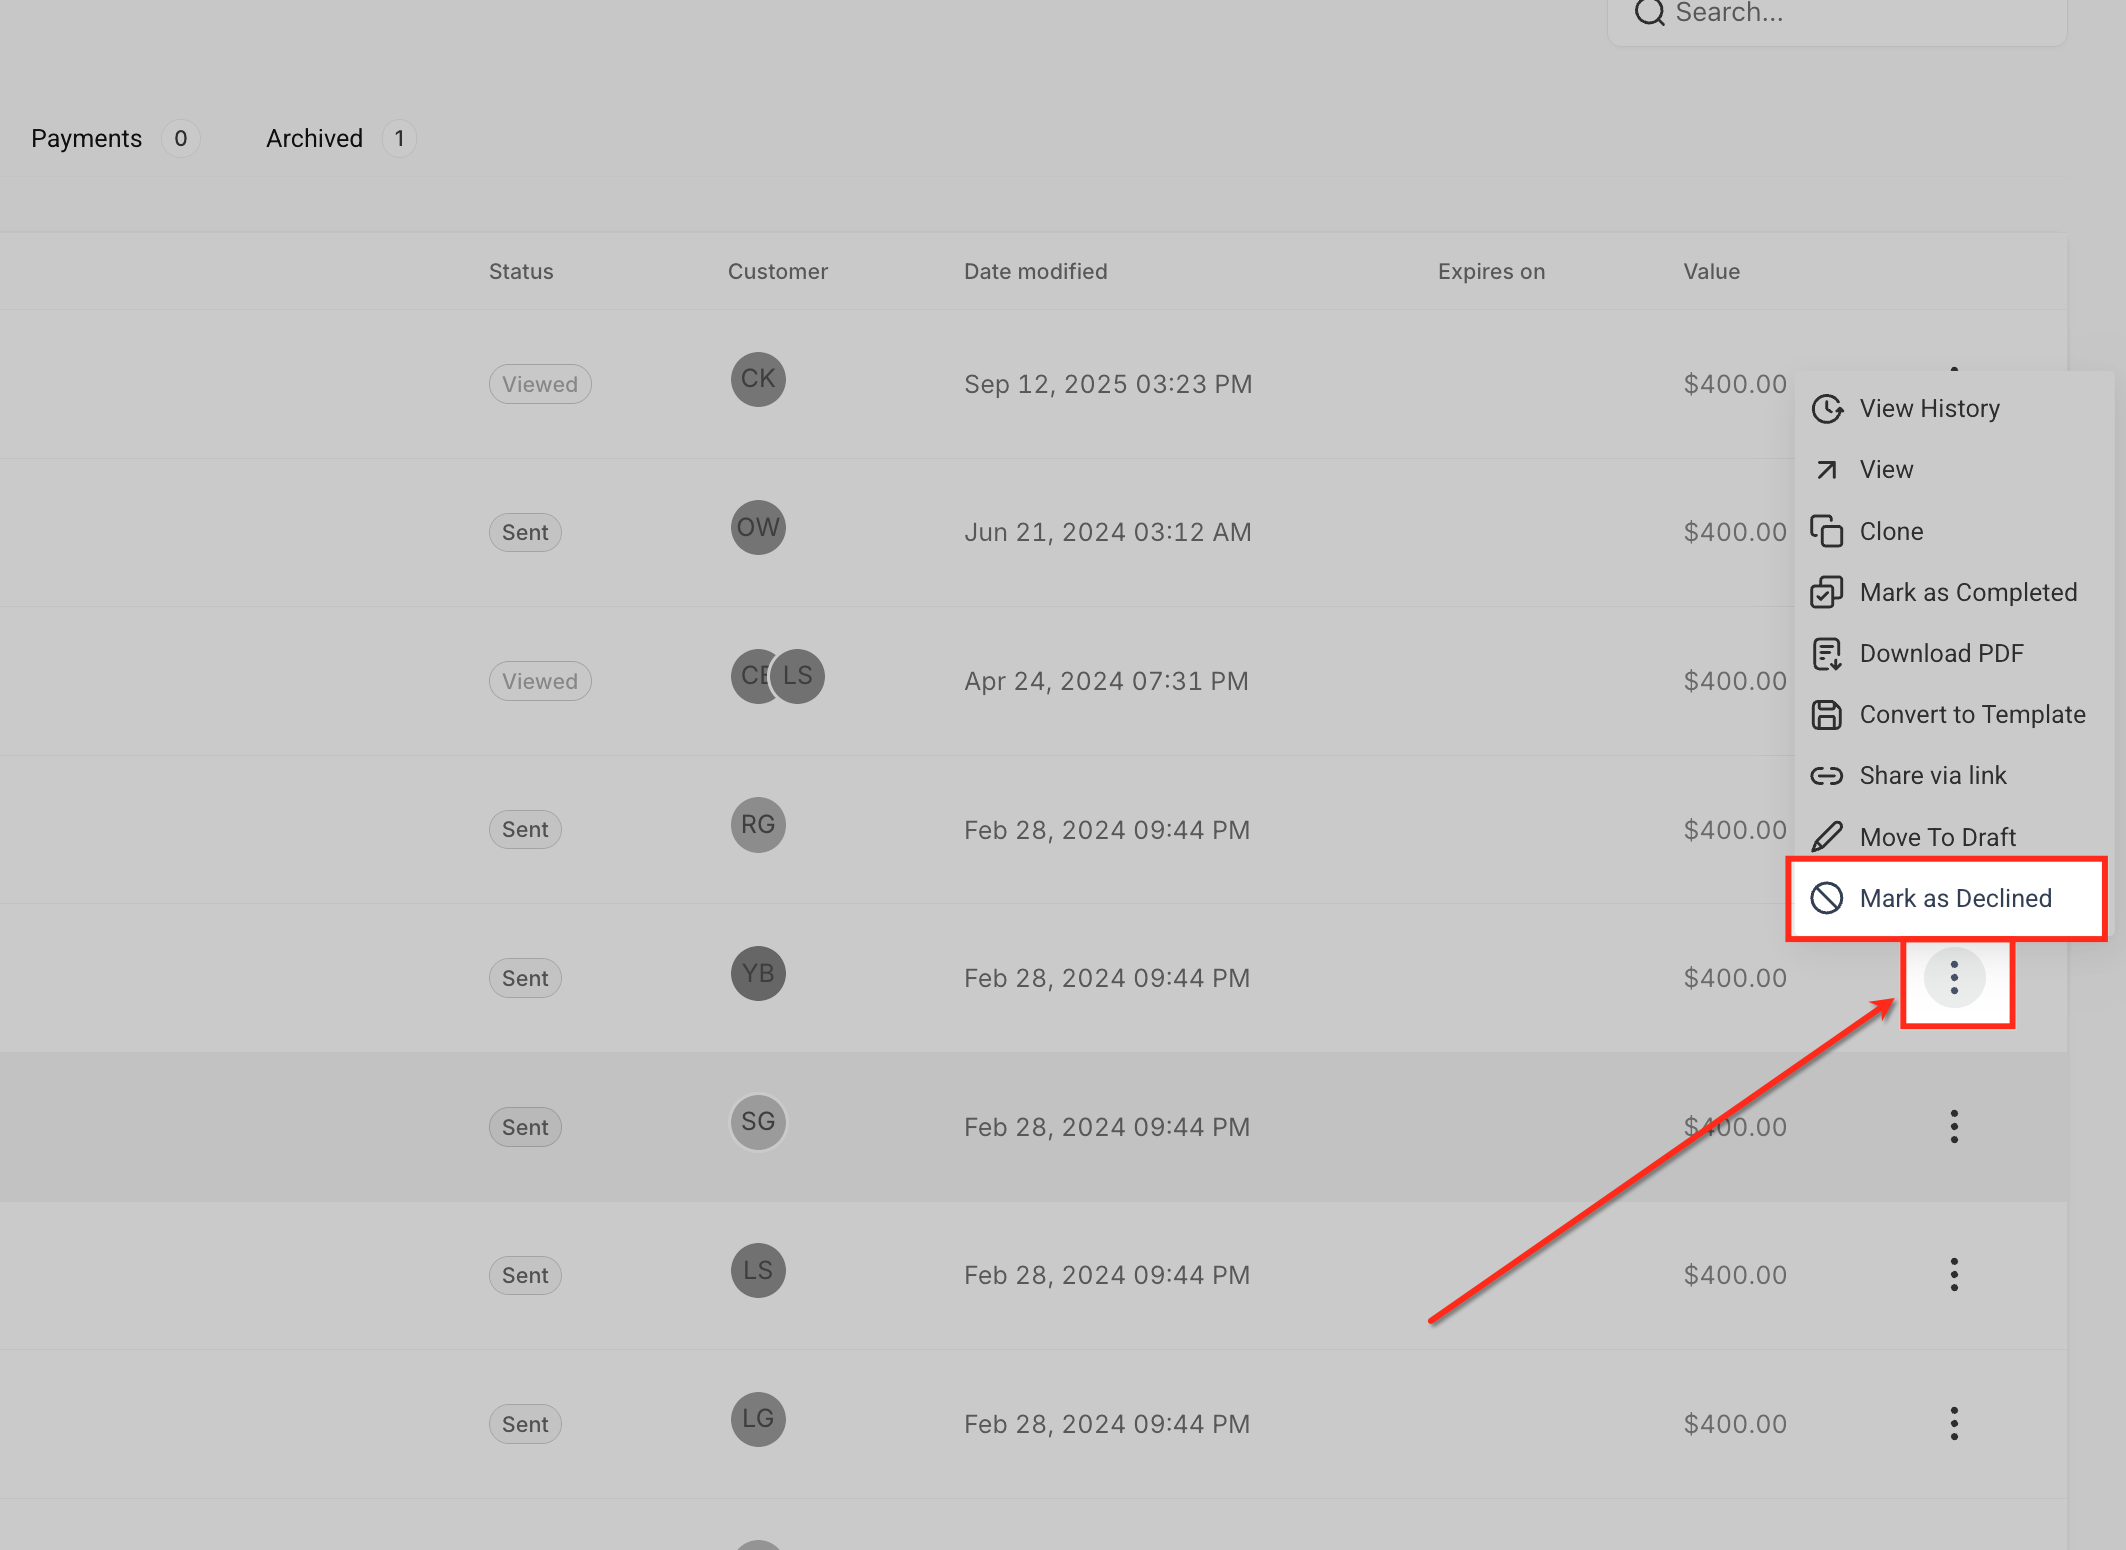The height and width of the screenshot is (1550, 2126).
Task: Switch to the Archived tab
Action: [314, 138]
